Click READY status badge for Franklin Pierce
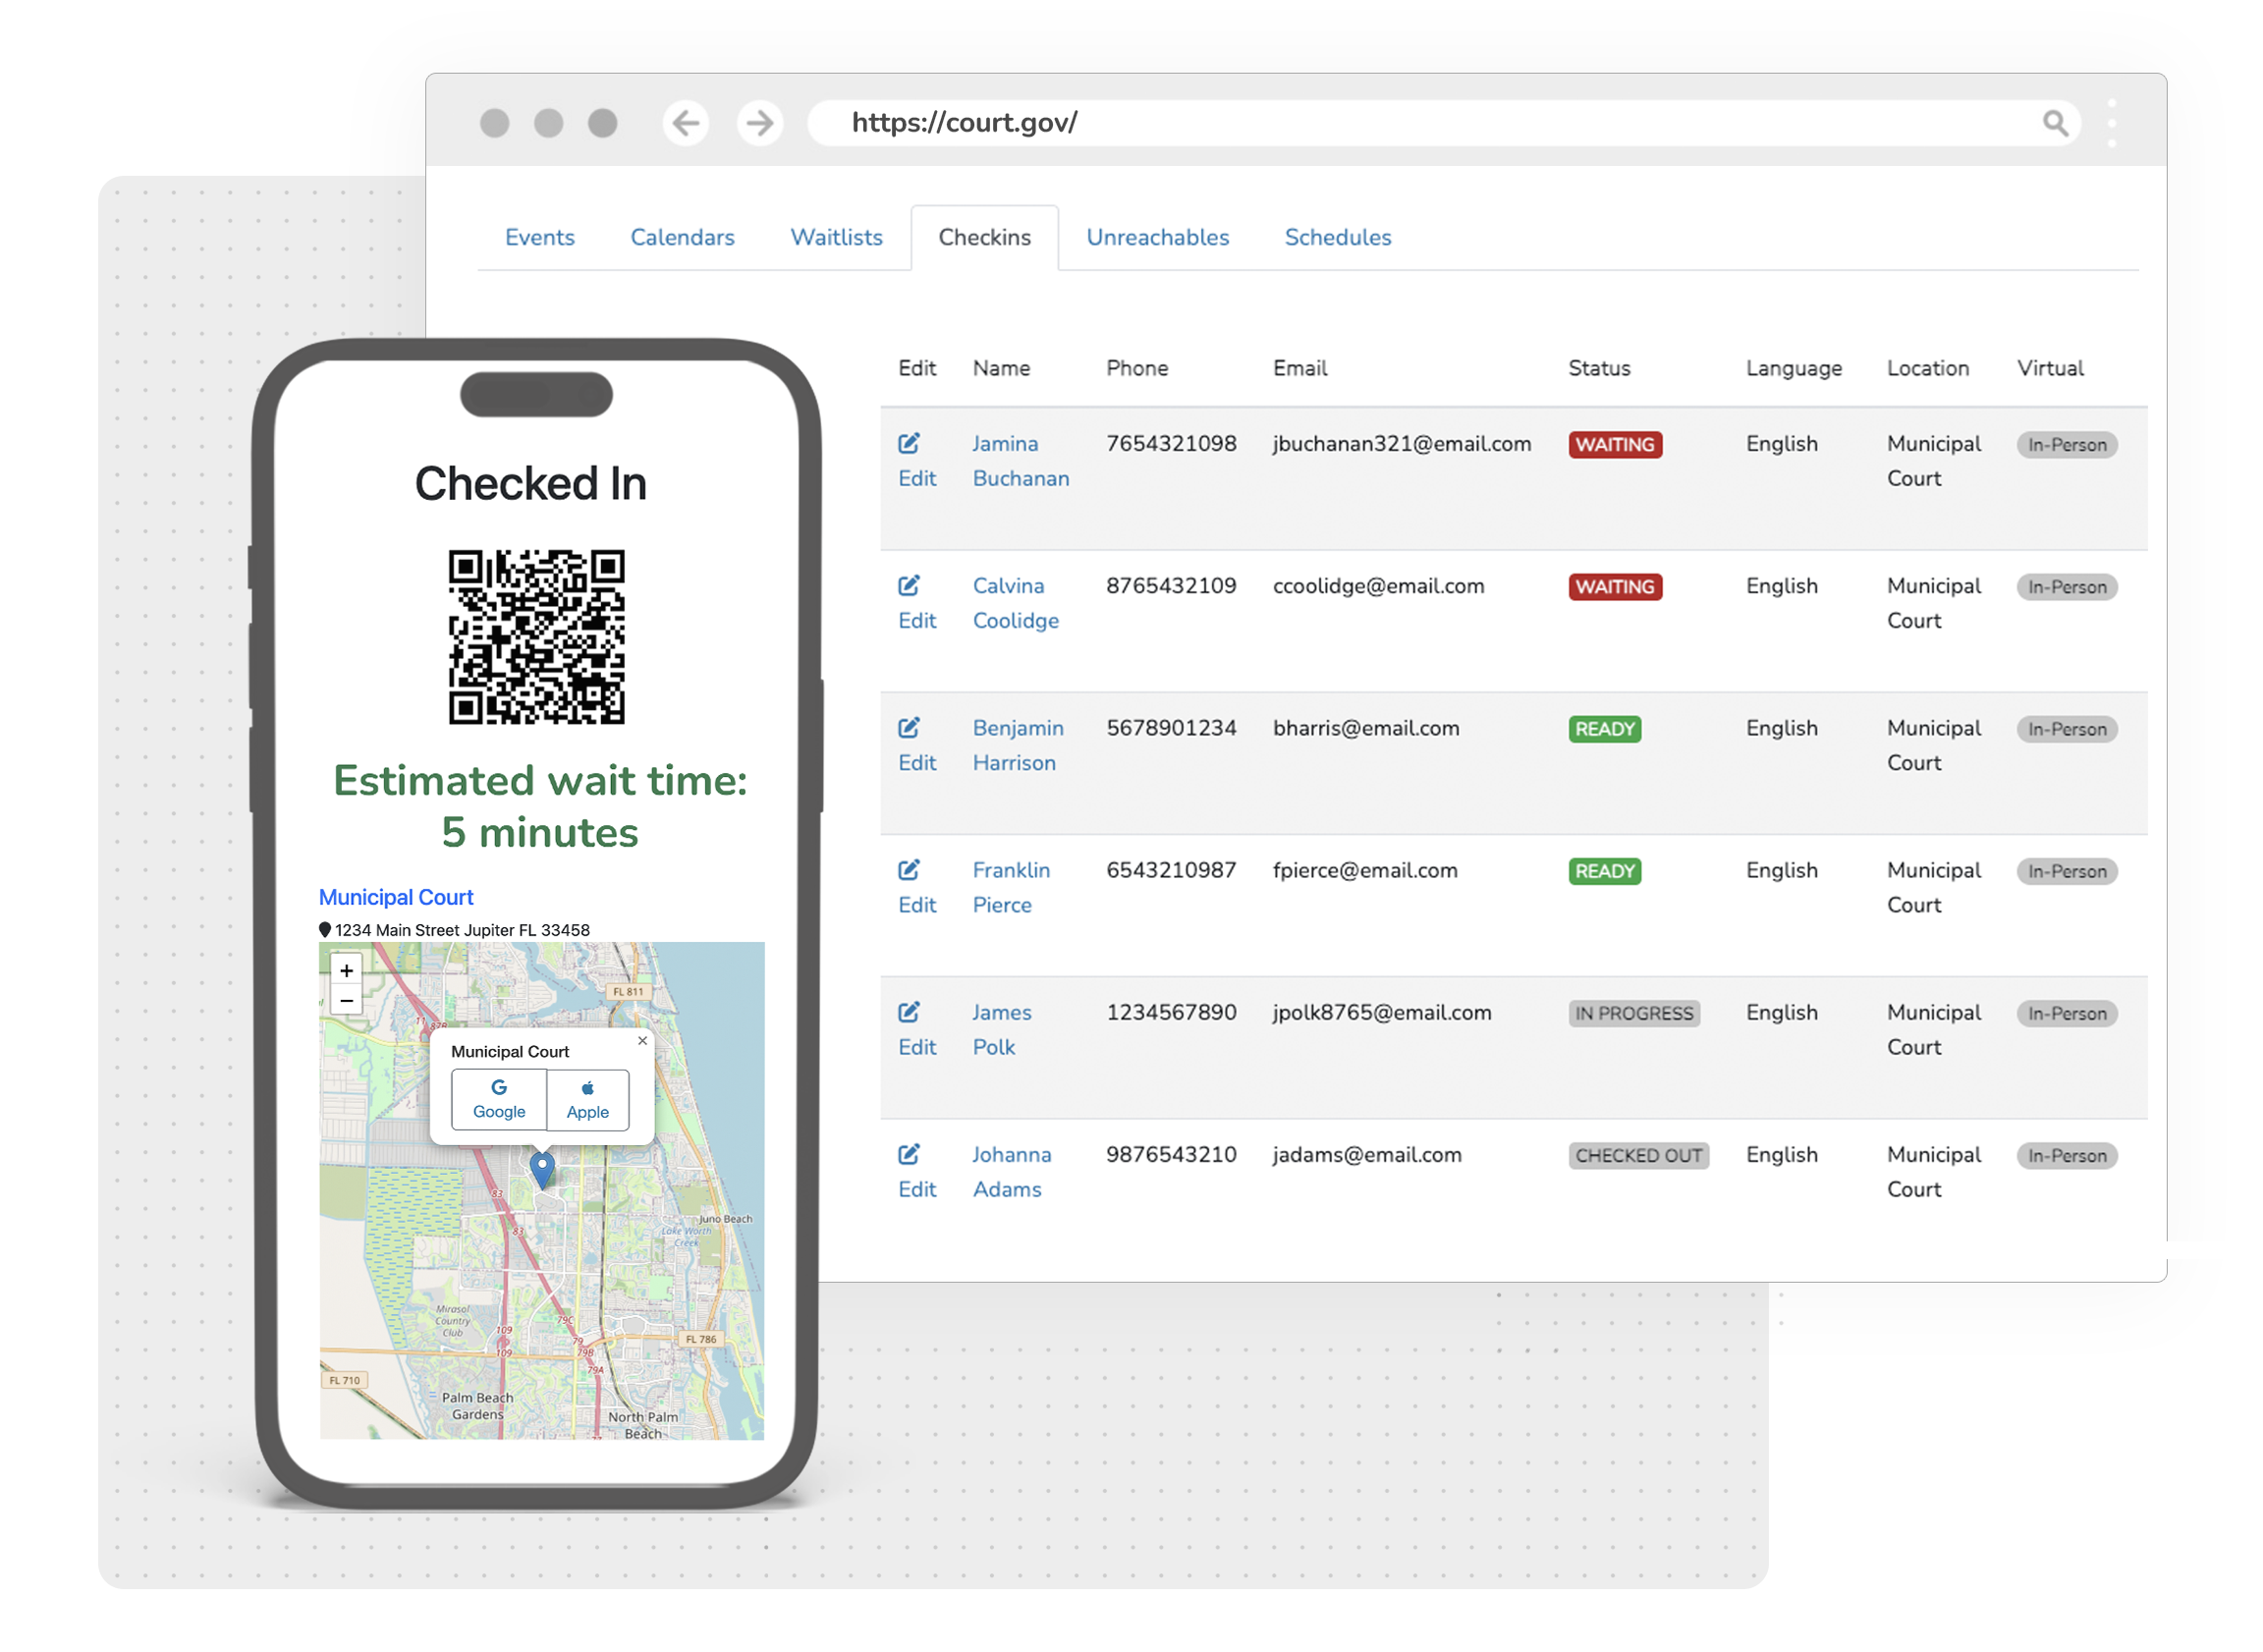This screenshot has height=1652, width=2263. pos(1603,870)
